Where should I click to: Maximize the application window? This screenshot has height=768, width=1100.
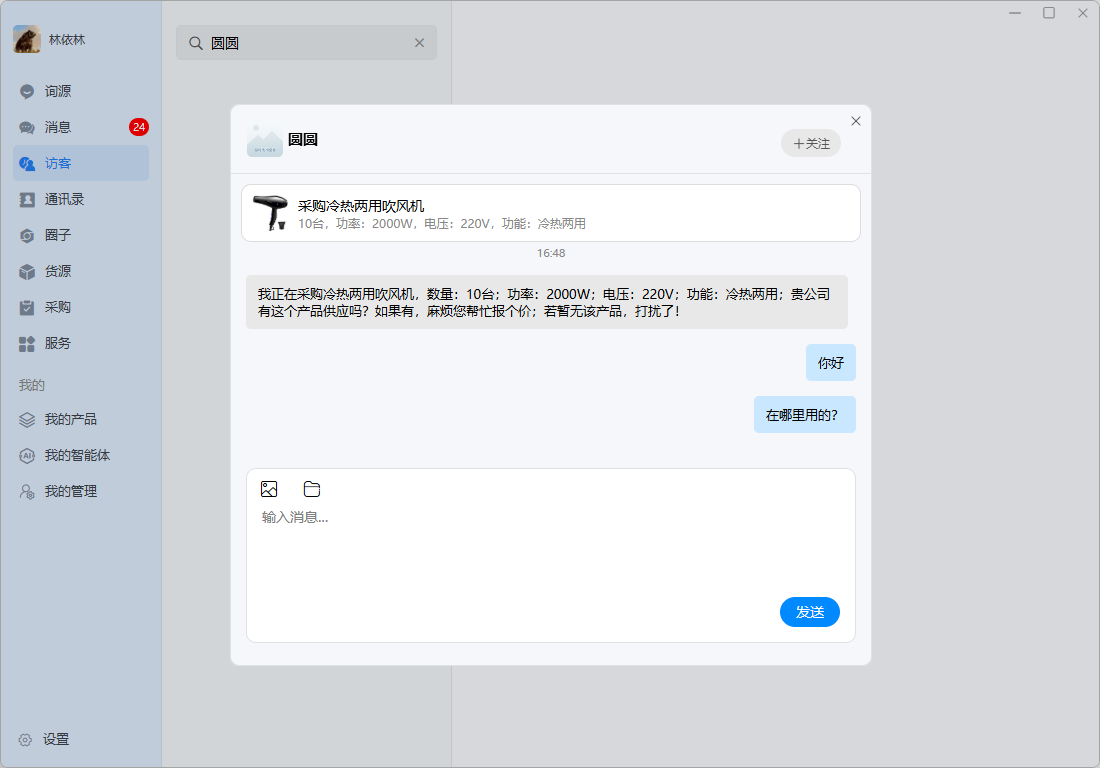[x=1049, y=13]
